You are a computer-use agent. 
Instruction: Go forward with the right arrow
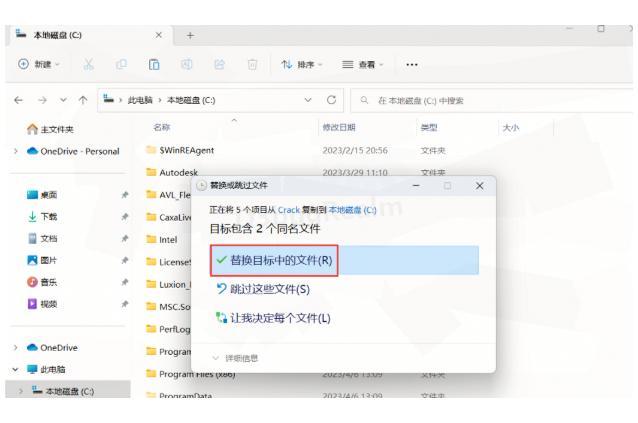click(x=42, y=100)
